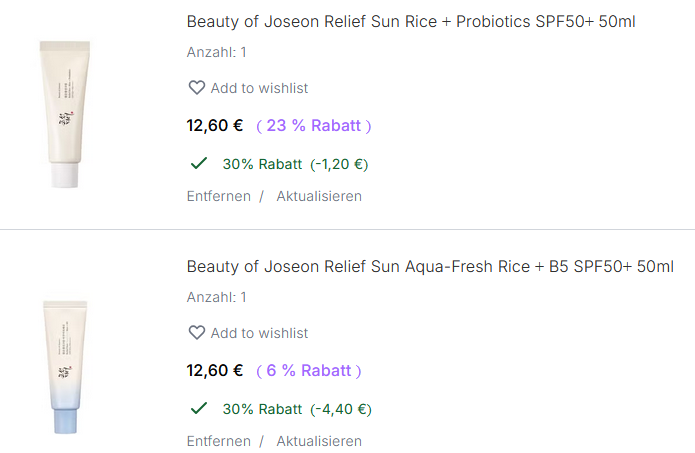Open the Relief Sun Aqua-Fresh Rice + B5 title
The image size is (695, 453).
tap(430, 266)
